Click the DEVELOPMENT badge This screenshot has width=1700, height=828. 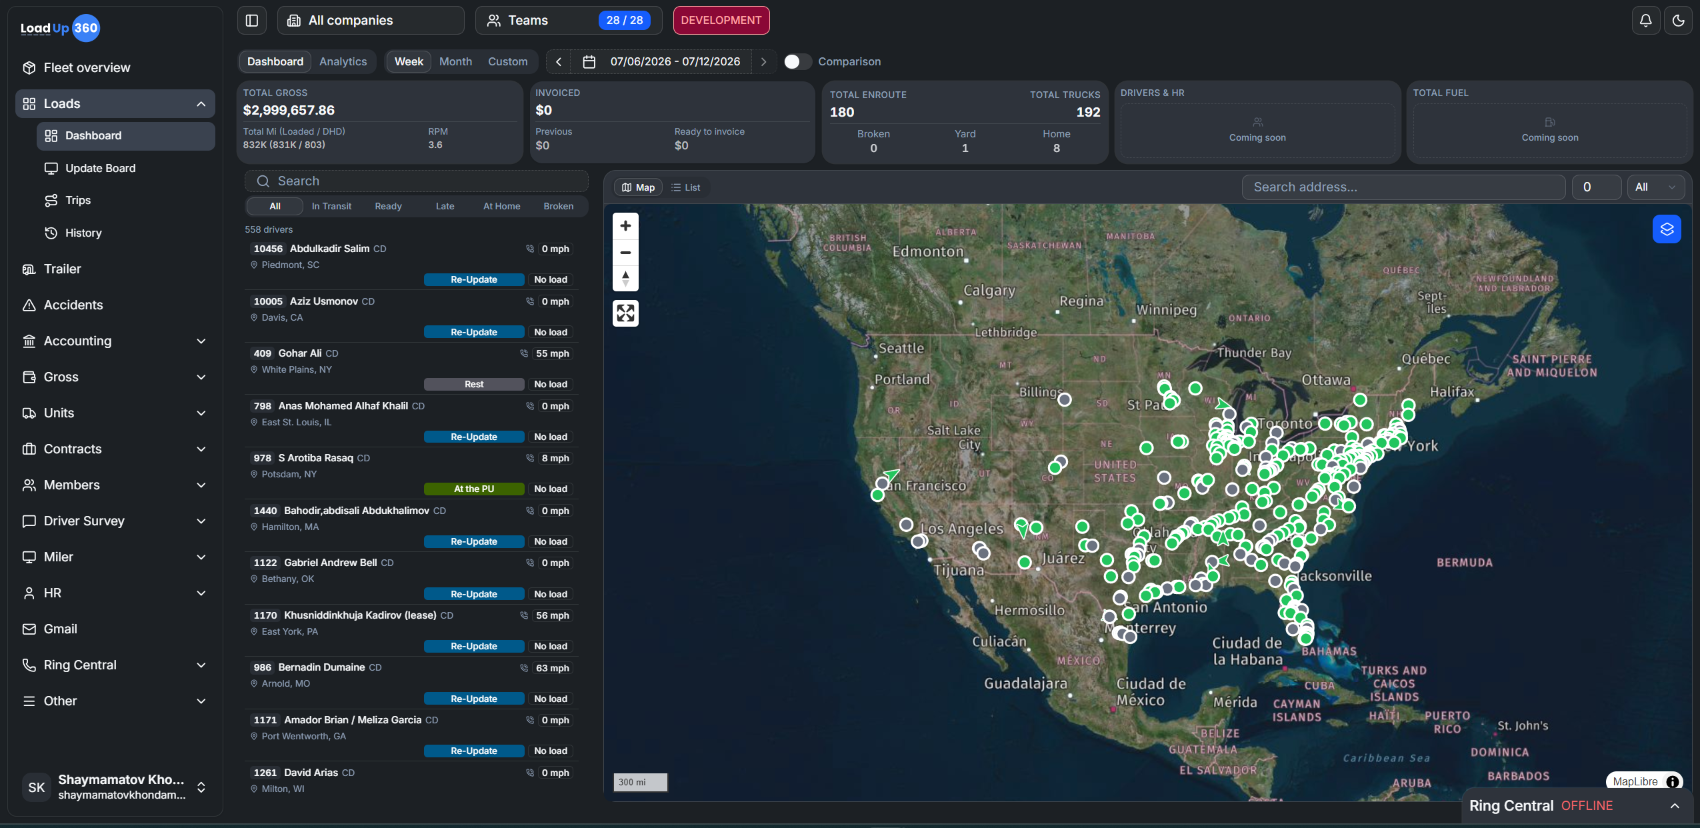[x=721, y=20]
